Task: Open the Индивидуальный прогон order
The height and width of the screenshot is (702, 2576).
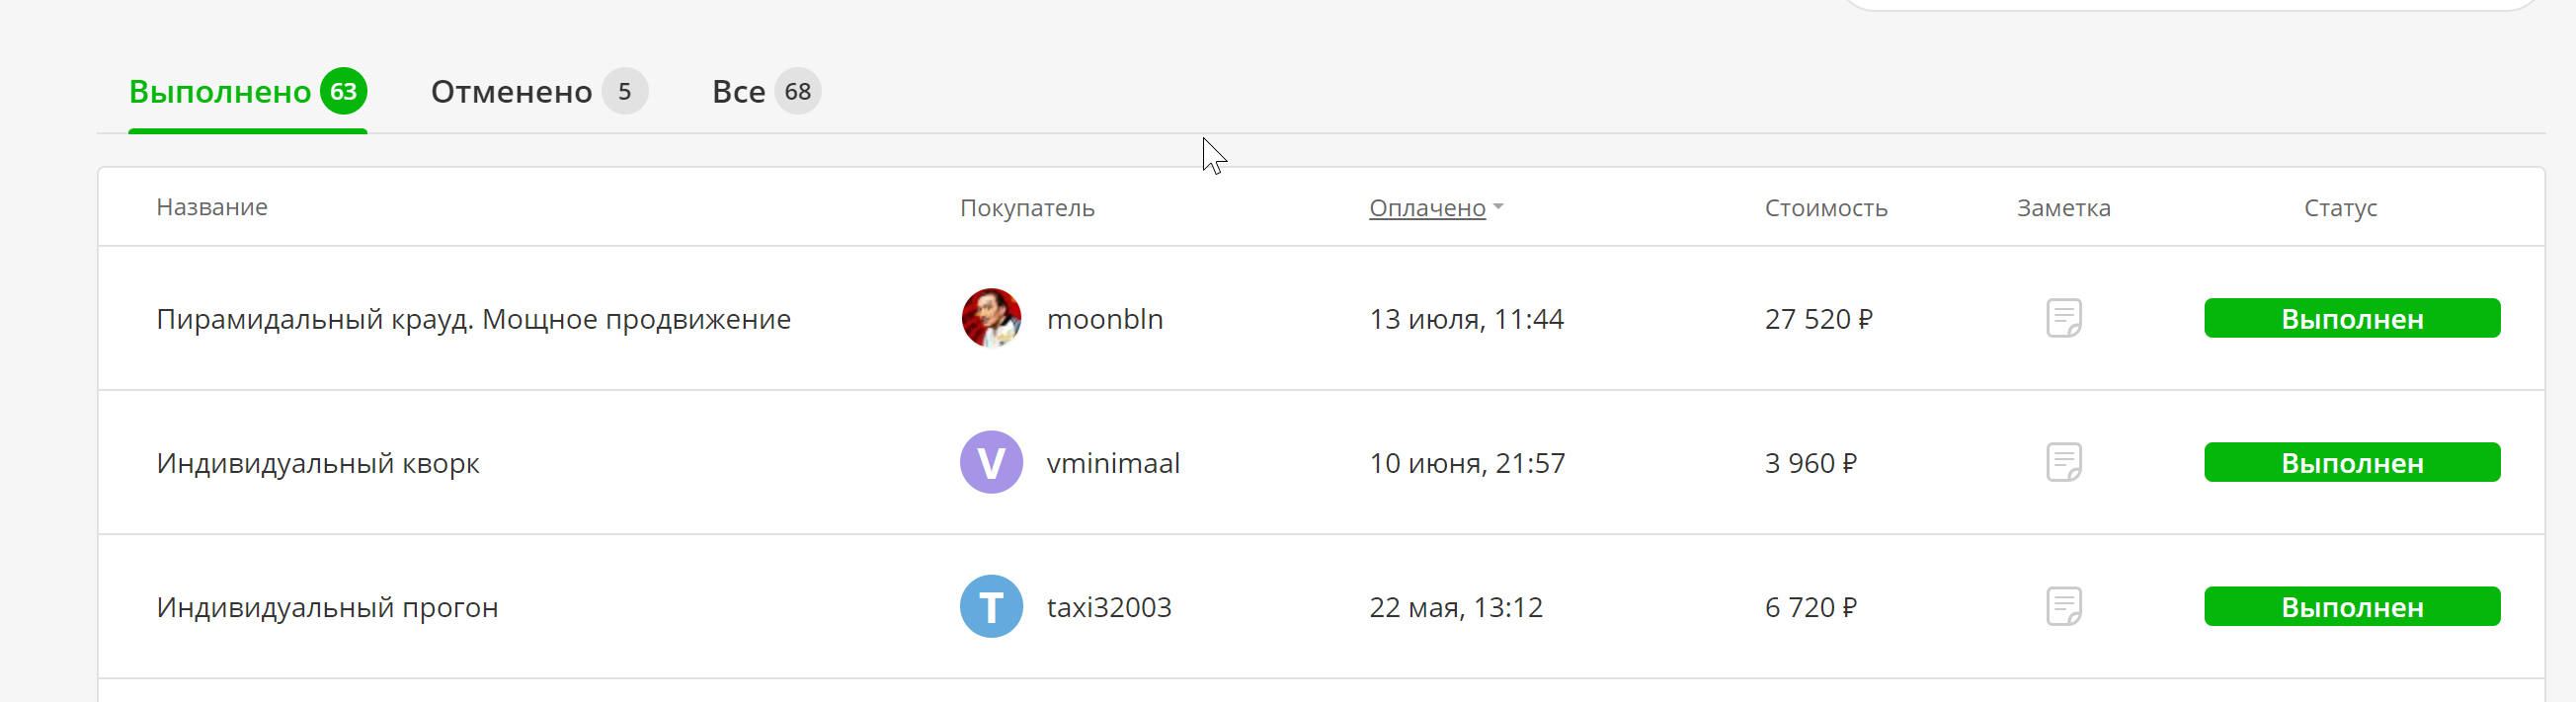Action: point(327,607)
